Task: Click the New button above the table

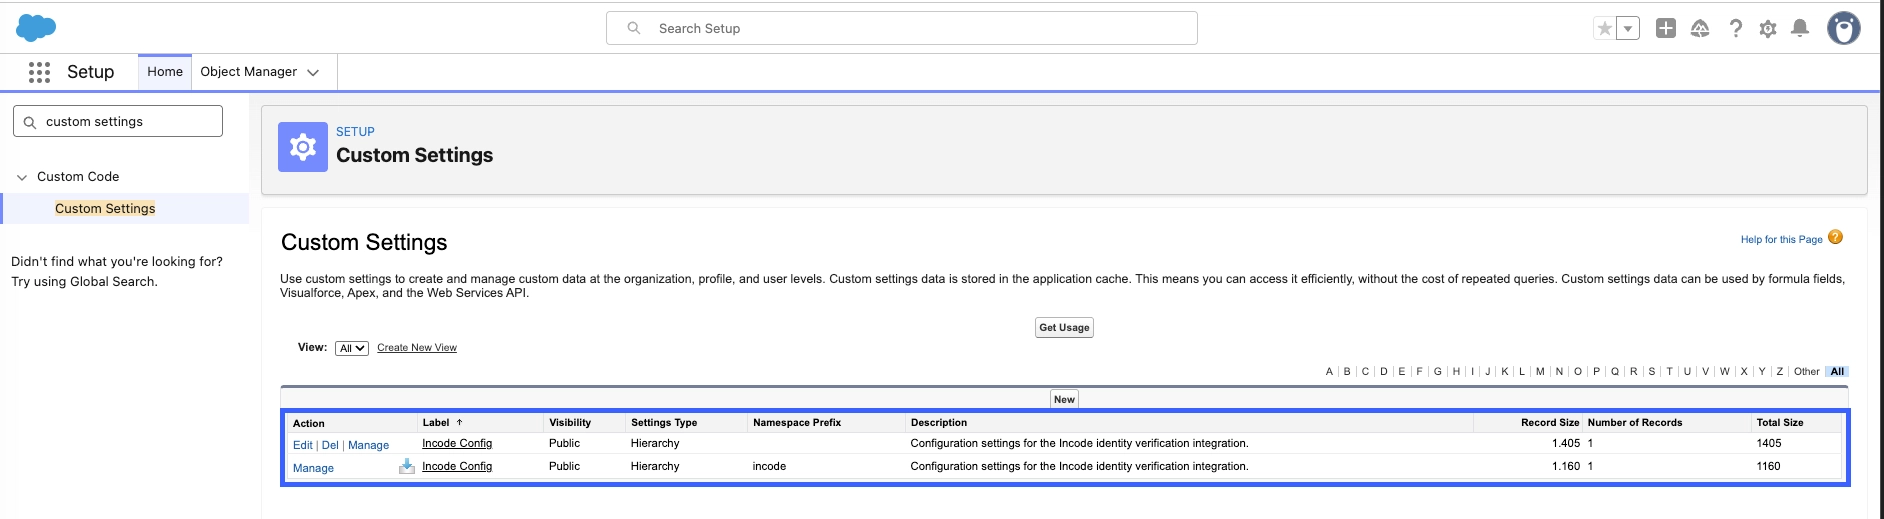Action: 1064,399
